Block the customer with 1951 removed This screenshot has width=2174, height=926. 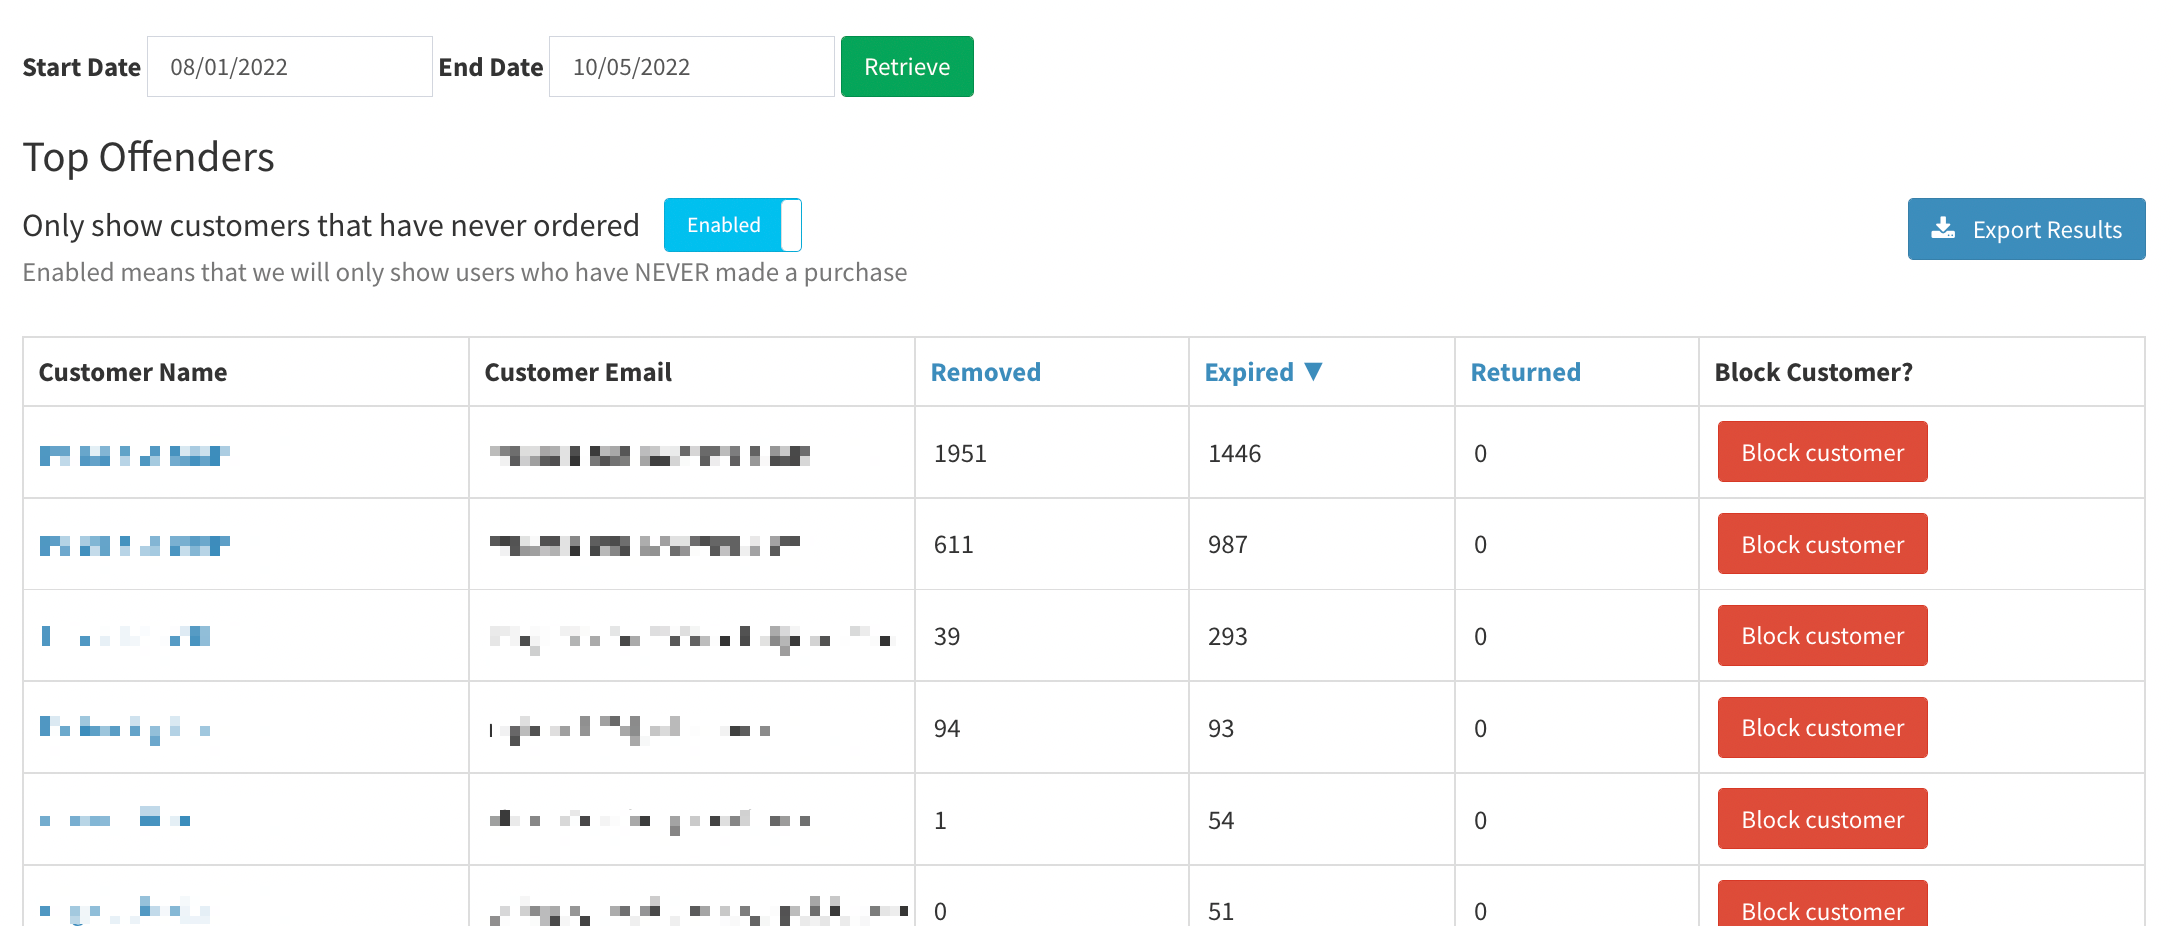[x=1821, y=452]
